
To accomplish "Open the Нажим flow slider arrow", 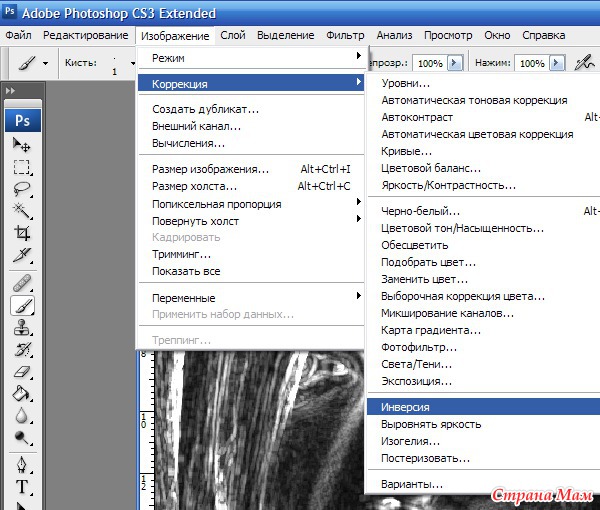I will click(556, 62).
